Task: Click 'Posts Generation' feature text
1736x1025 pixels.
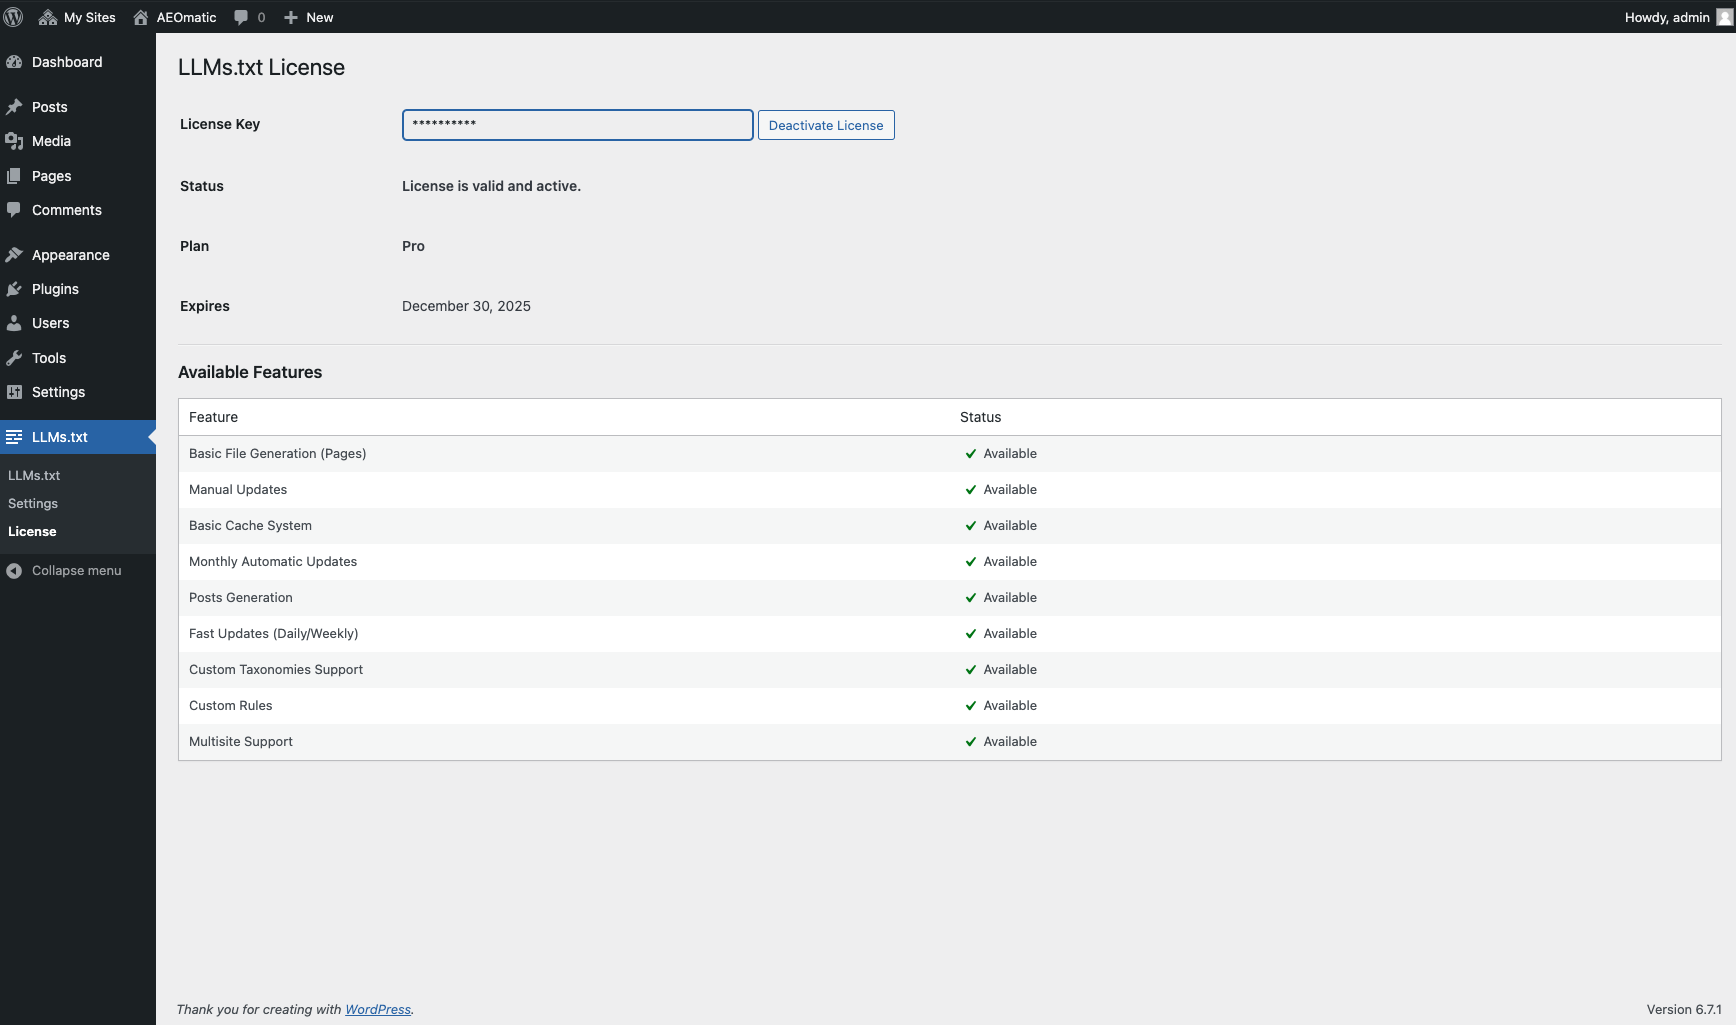Action: click(x=241, y=598)
